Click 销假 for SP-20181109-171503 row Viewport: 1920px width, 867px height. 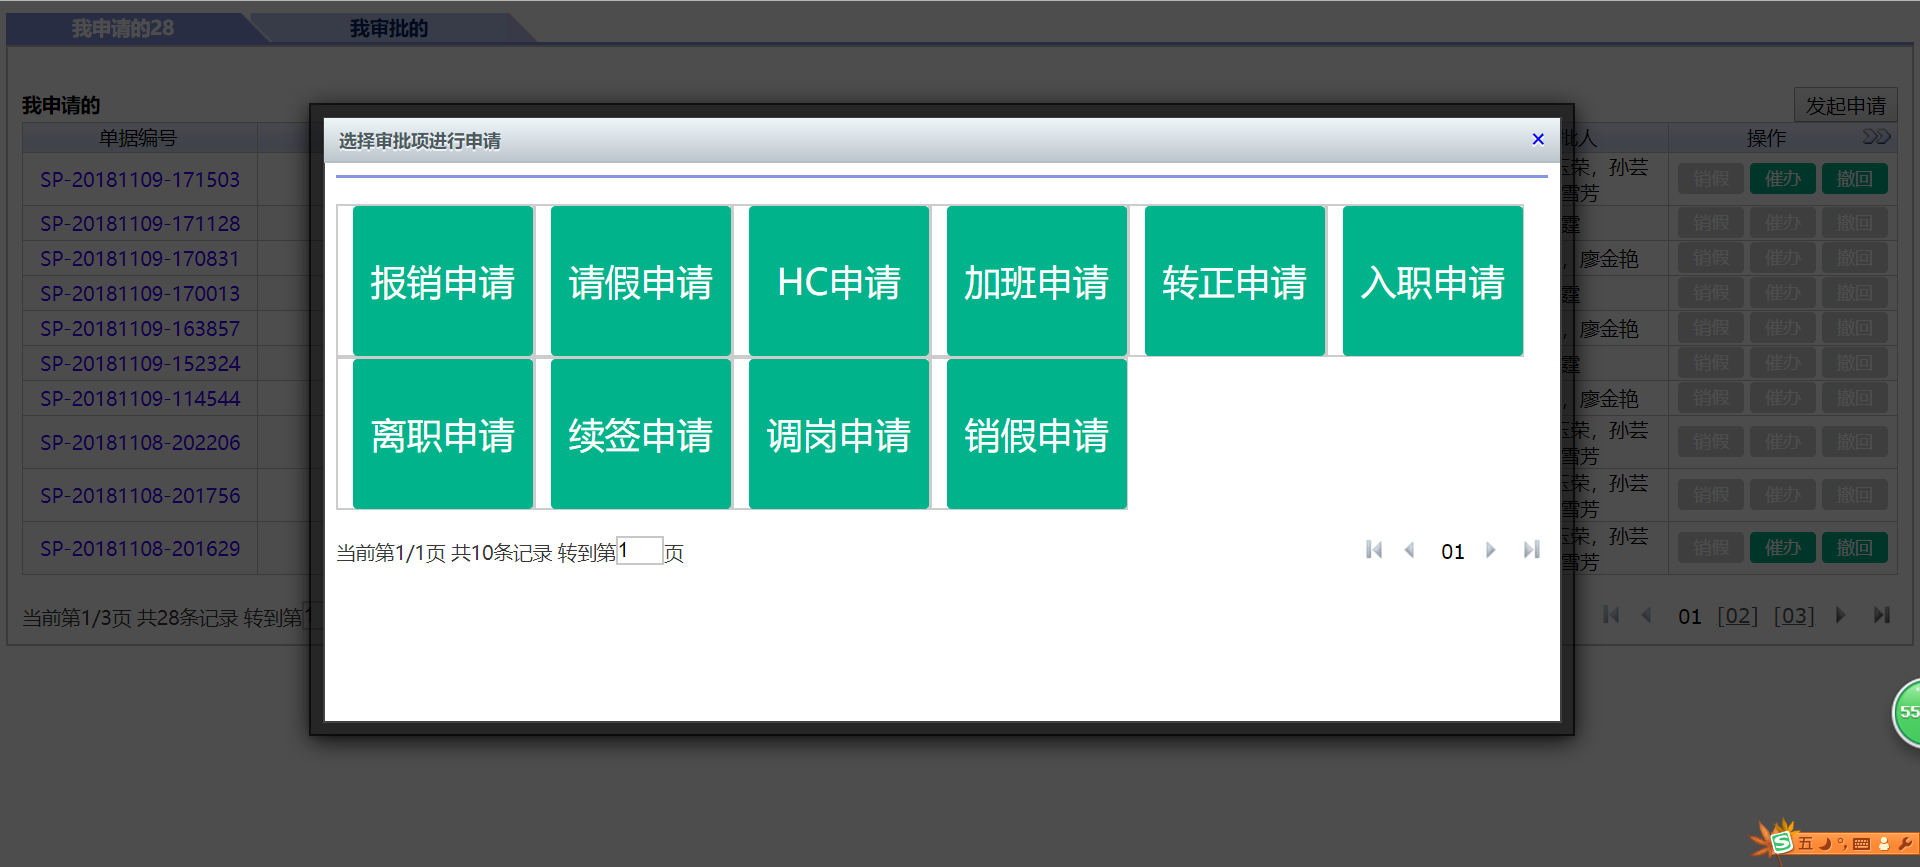1711,179
